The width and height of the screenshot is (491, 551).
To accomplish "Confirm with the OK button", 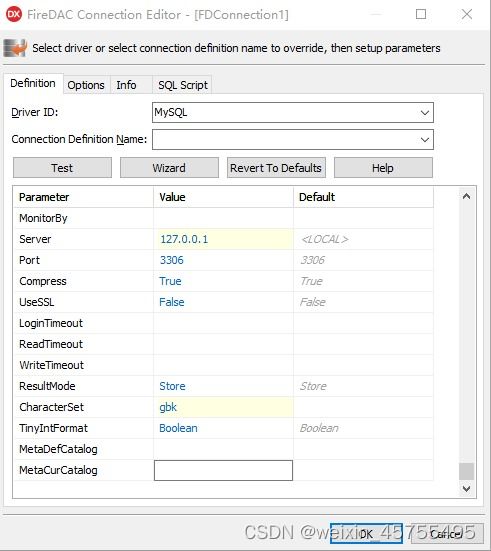I will (366, 534).
